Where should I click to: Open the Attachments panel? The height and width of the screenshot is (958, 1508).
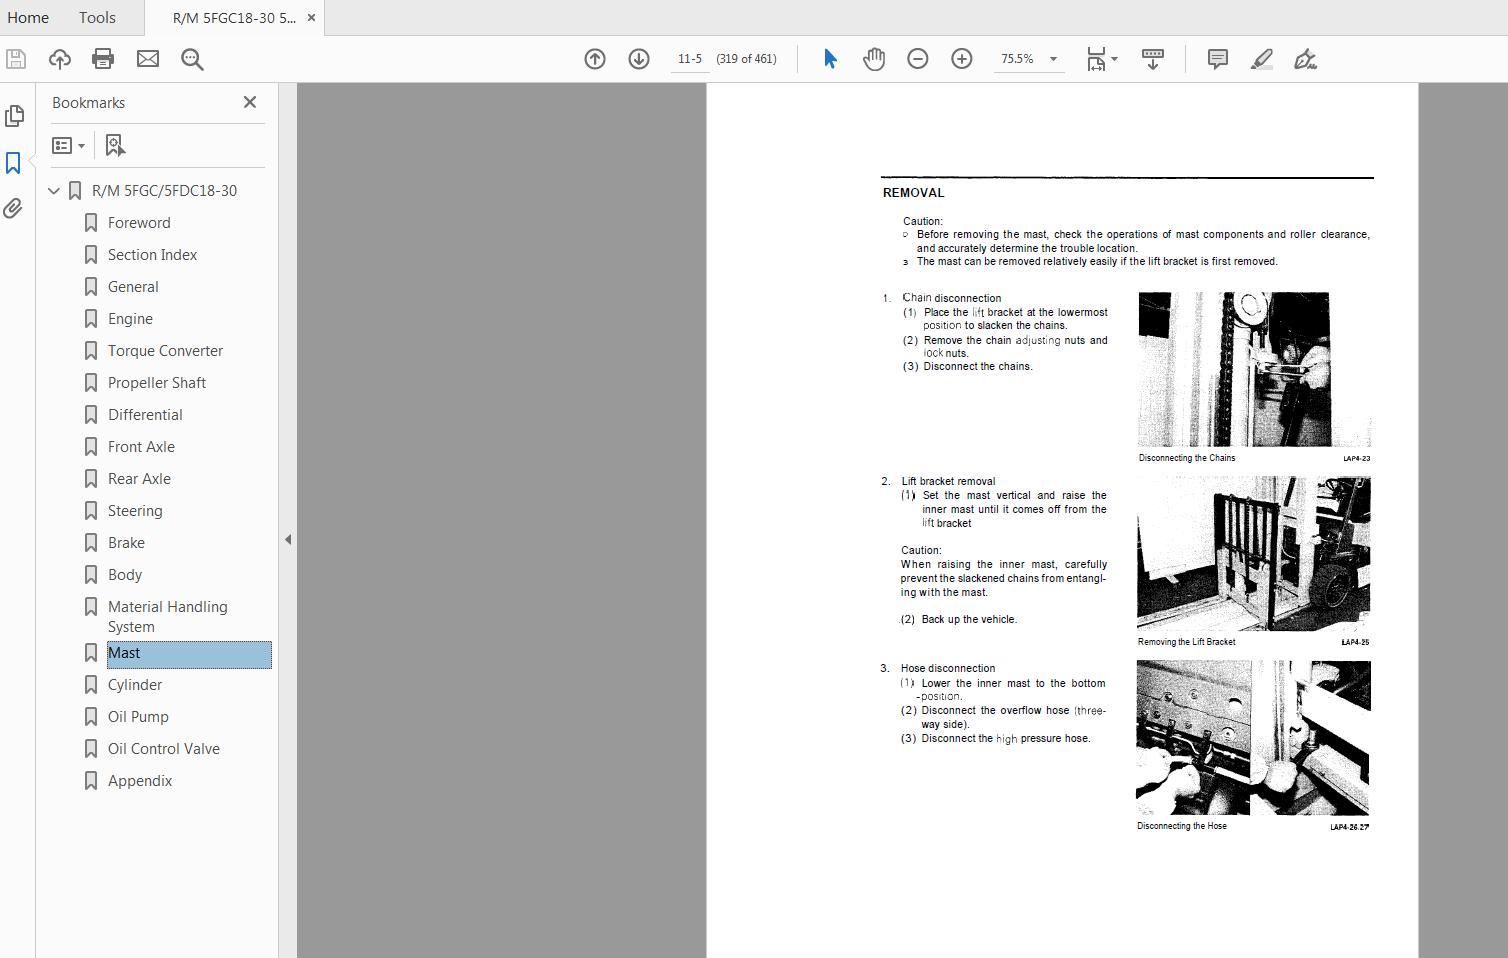[13, 208]
